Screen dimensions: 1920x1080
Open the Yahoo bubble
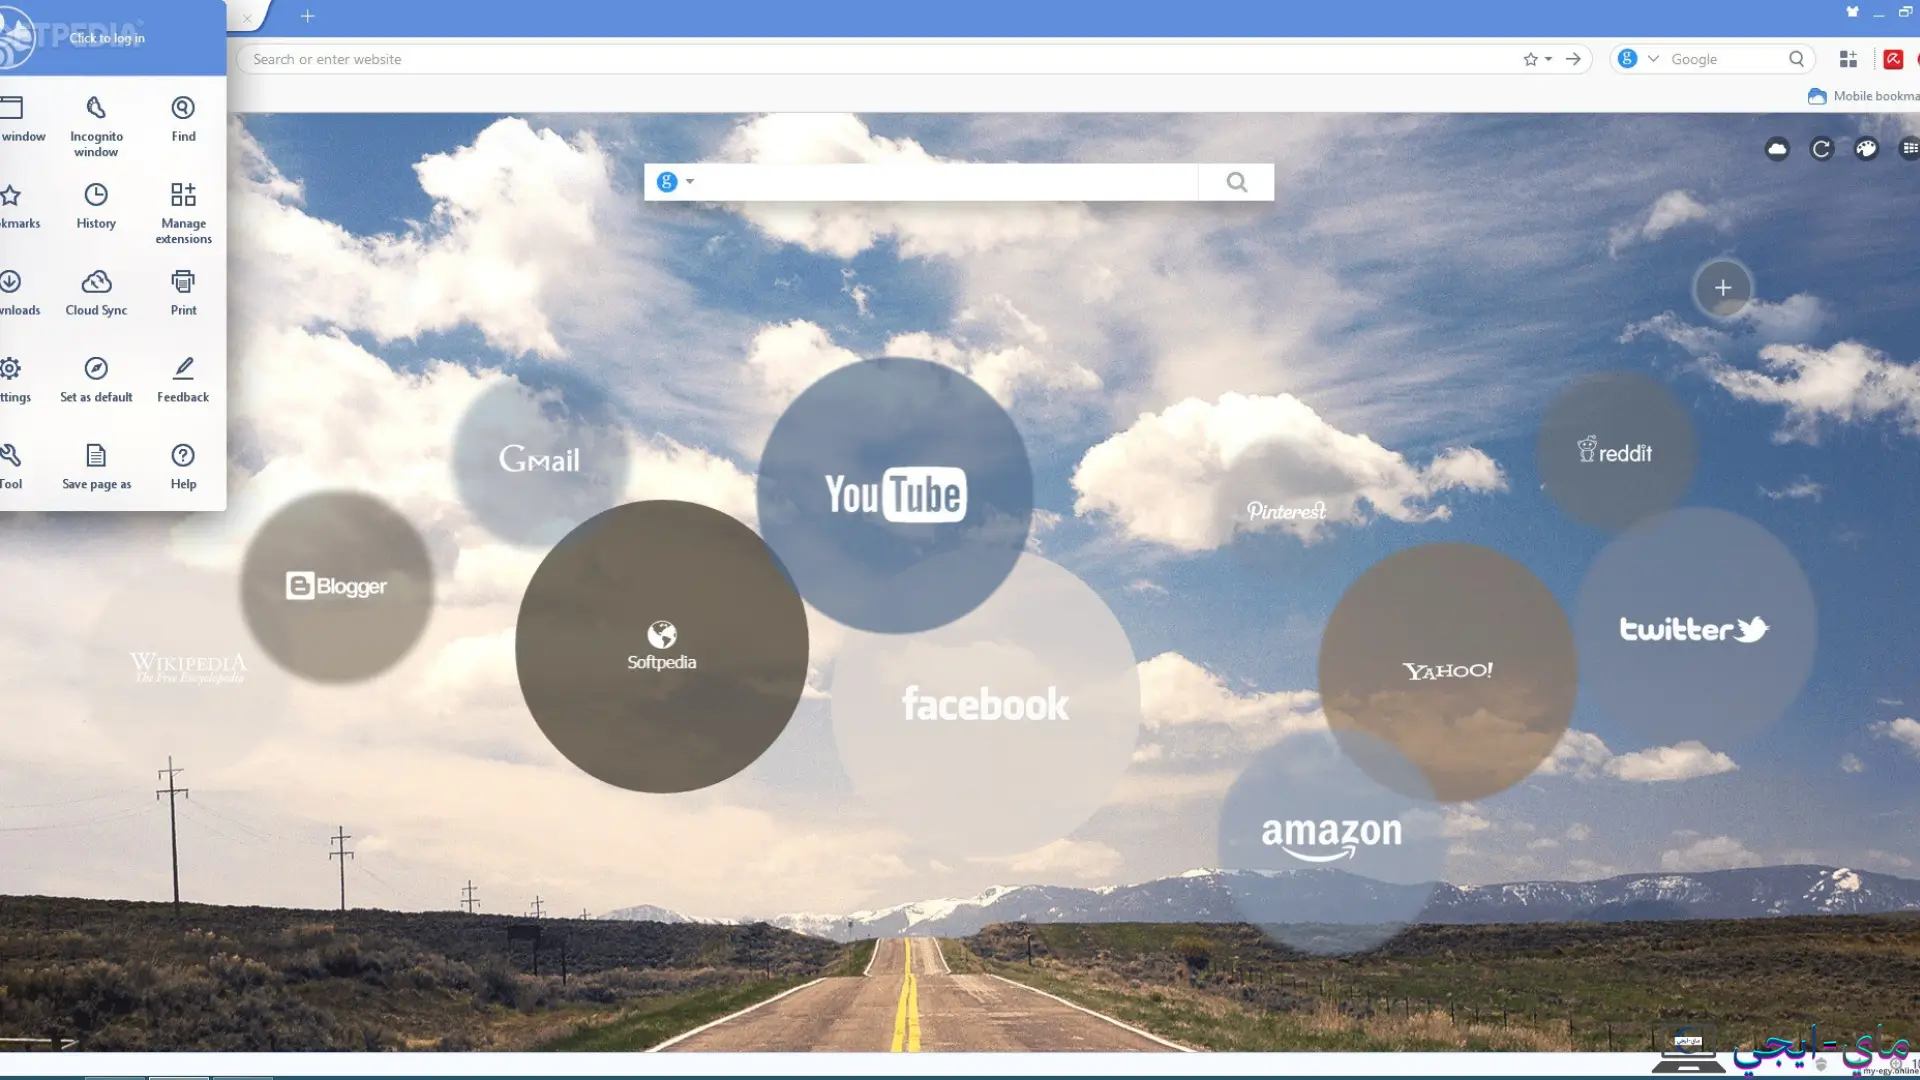click(1447, 671)
